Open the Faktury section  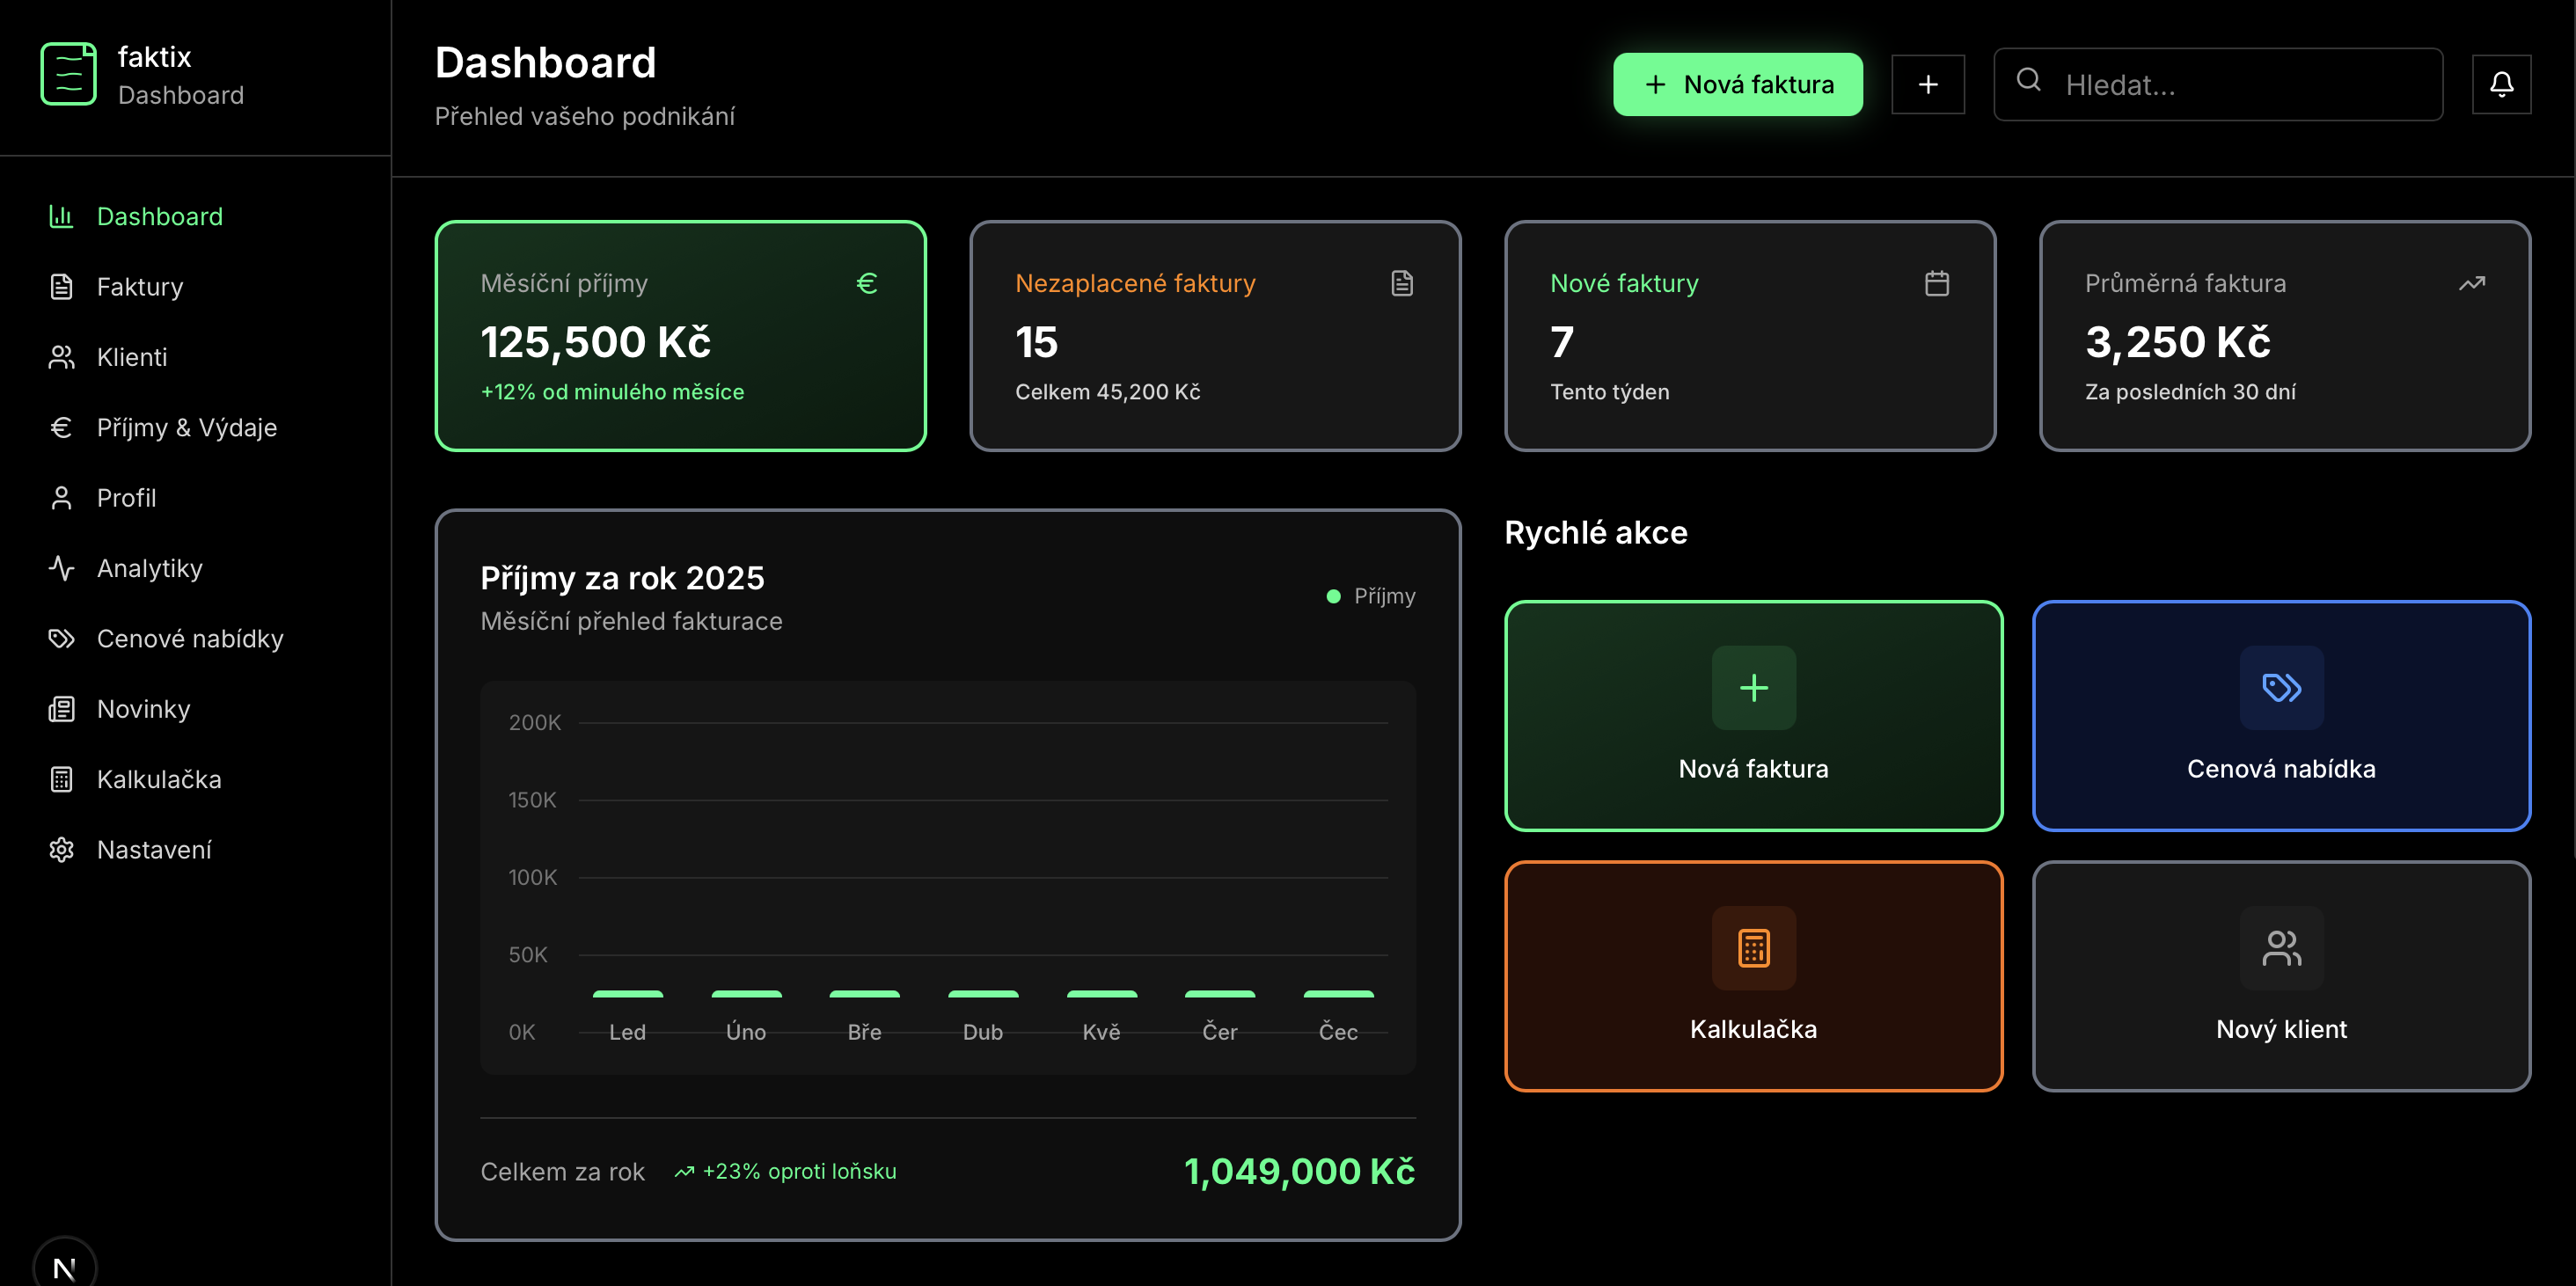(x=139, y=287)
